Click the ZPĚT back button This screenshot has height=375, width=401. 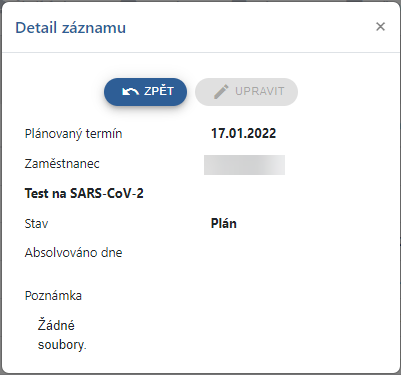pos(145,92)
